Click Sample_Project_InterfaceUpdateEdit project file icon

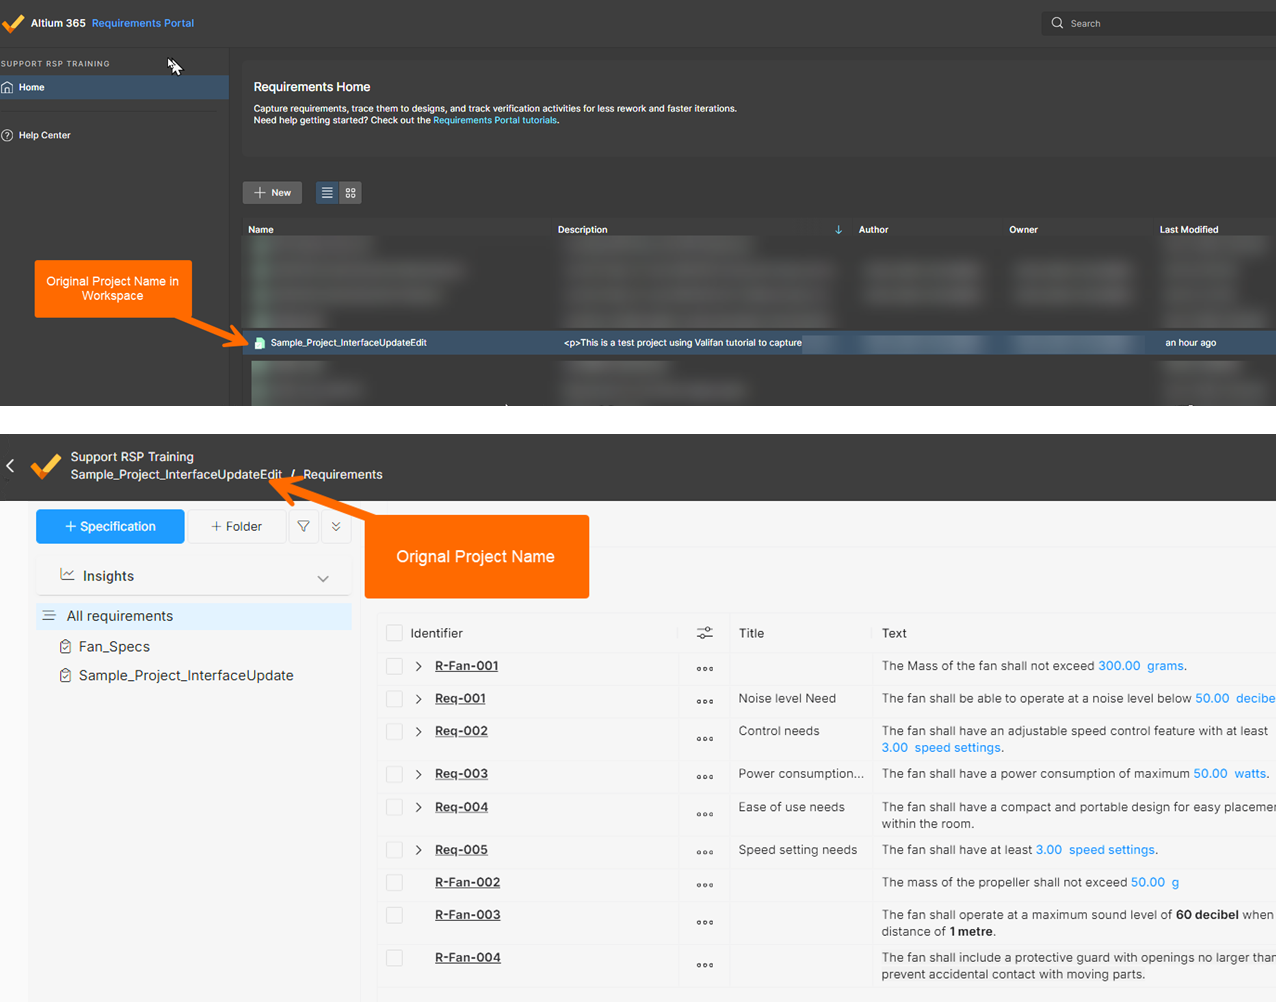pos(260,343)
